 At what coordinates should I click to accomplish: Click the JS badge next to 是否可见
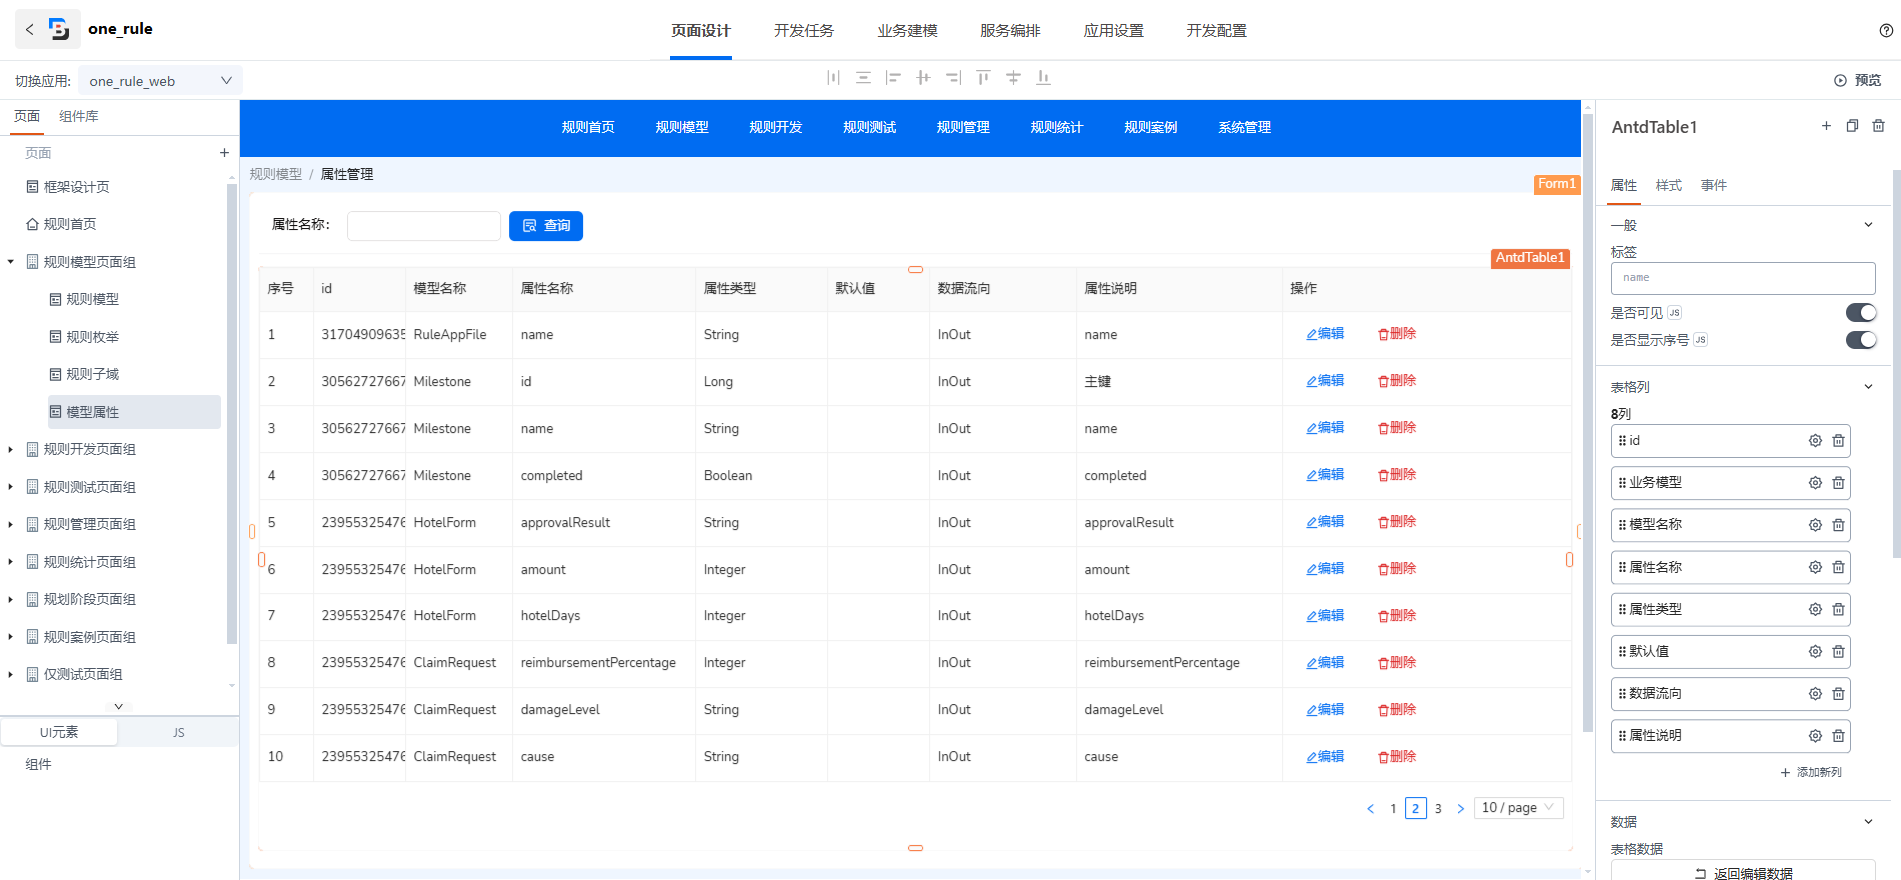point(1675,313)
